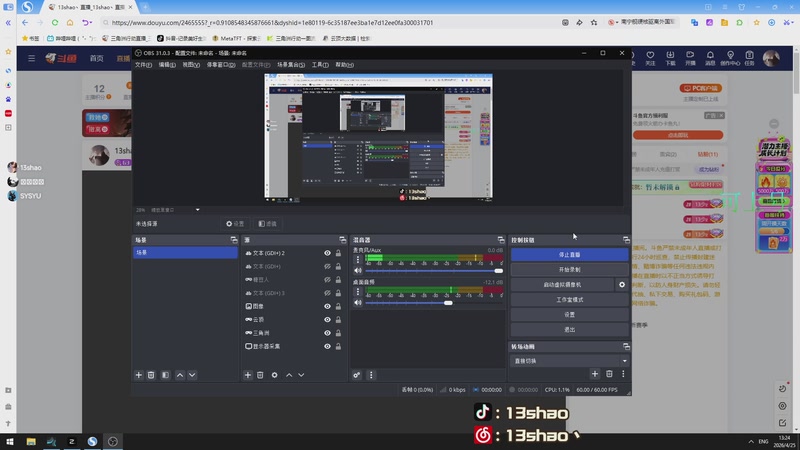The image size is (800, 450).
Task: Open the Windows Start button in the taskbar
Action: 10,441
